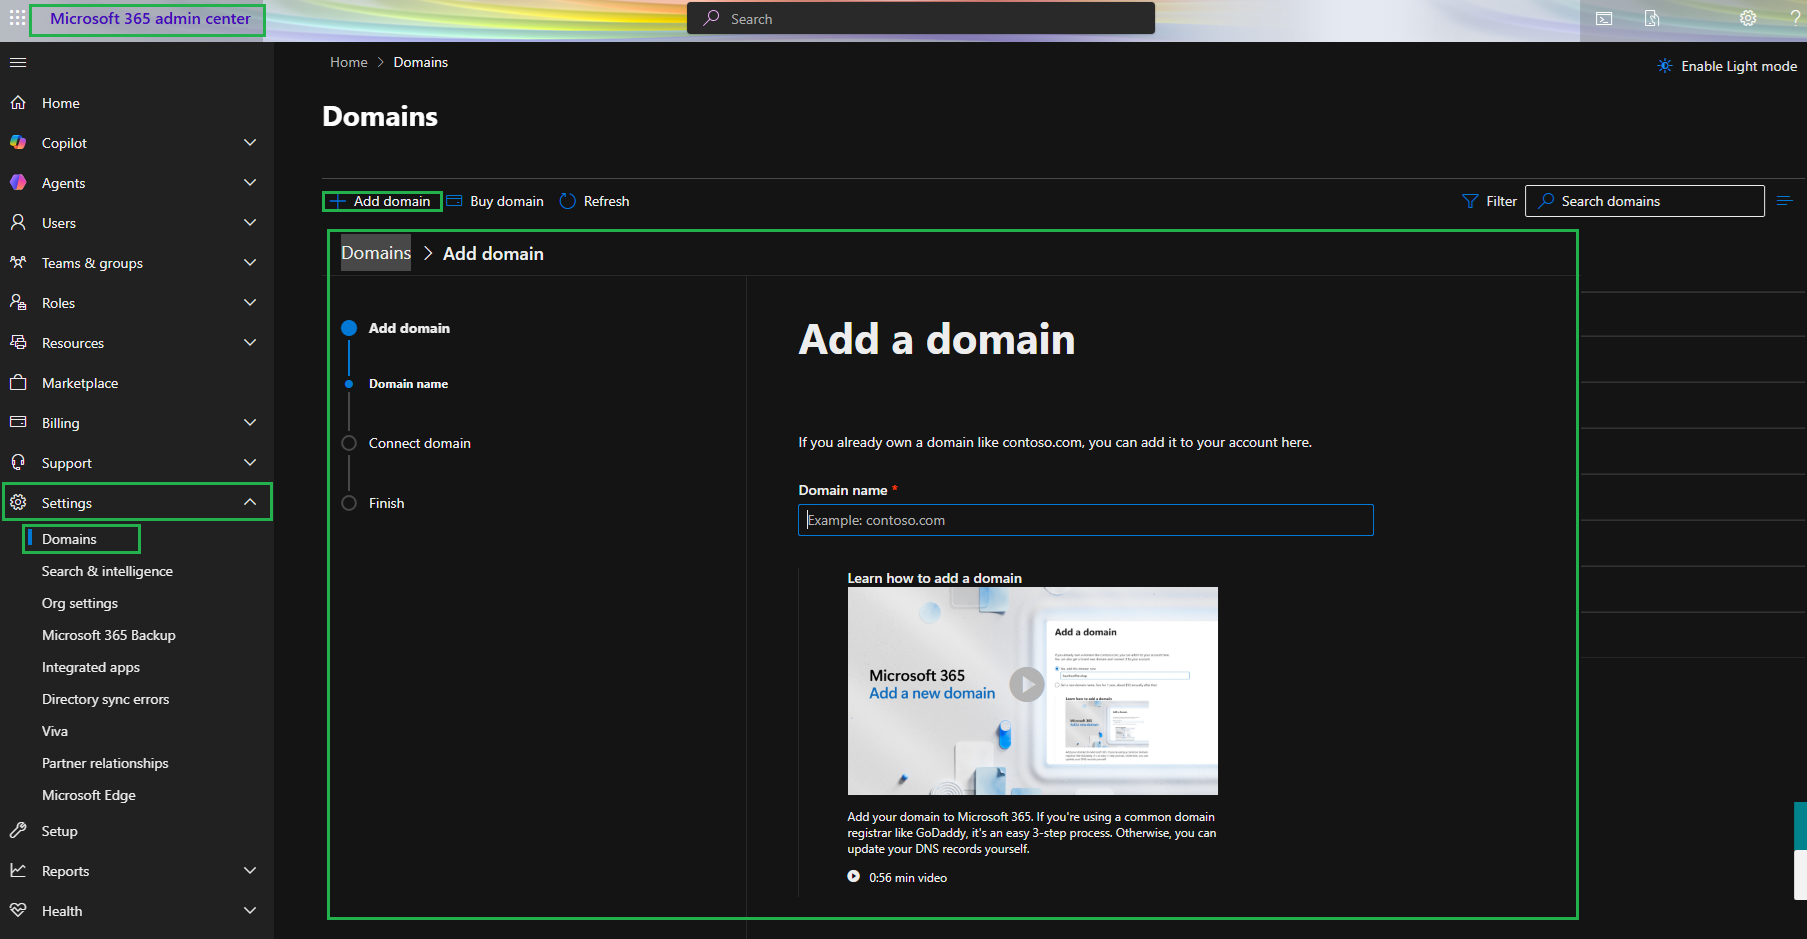The height and width of the screenshot is (939, 1807).
Task: Play the Add a new domain video
Action: coord(1027,685)
